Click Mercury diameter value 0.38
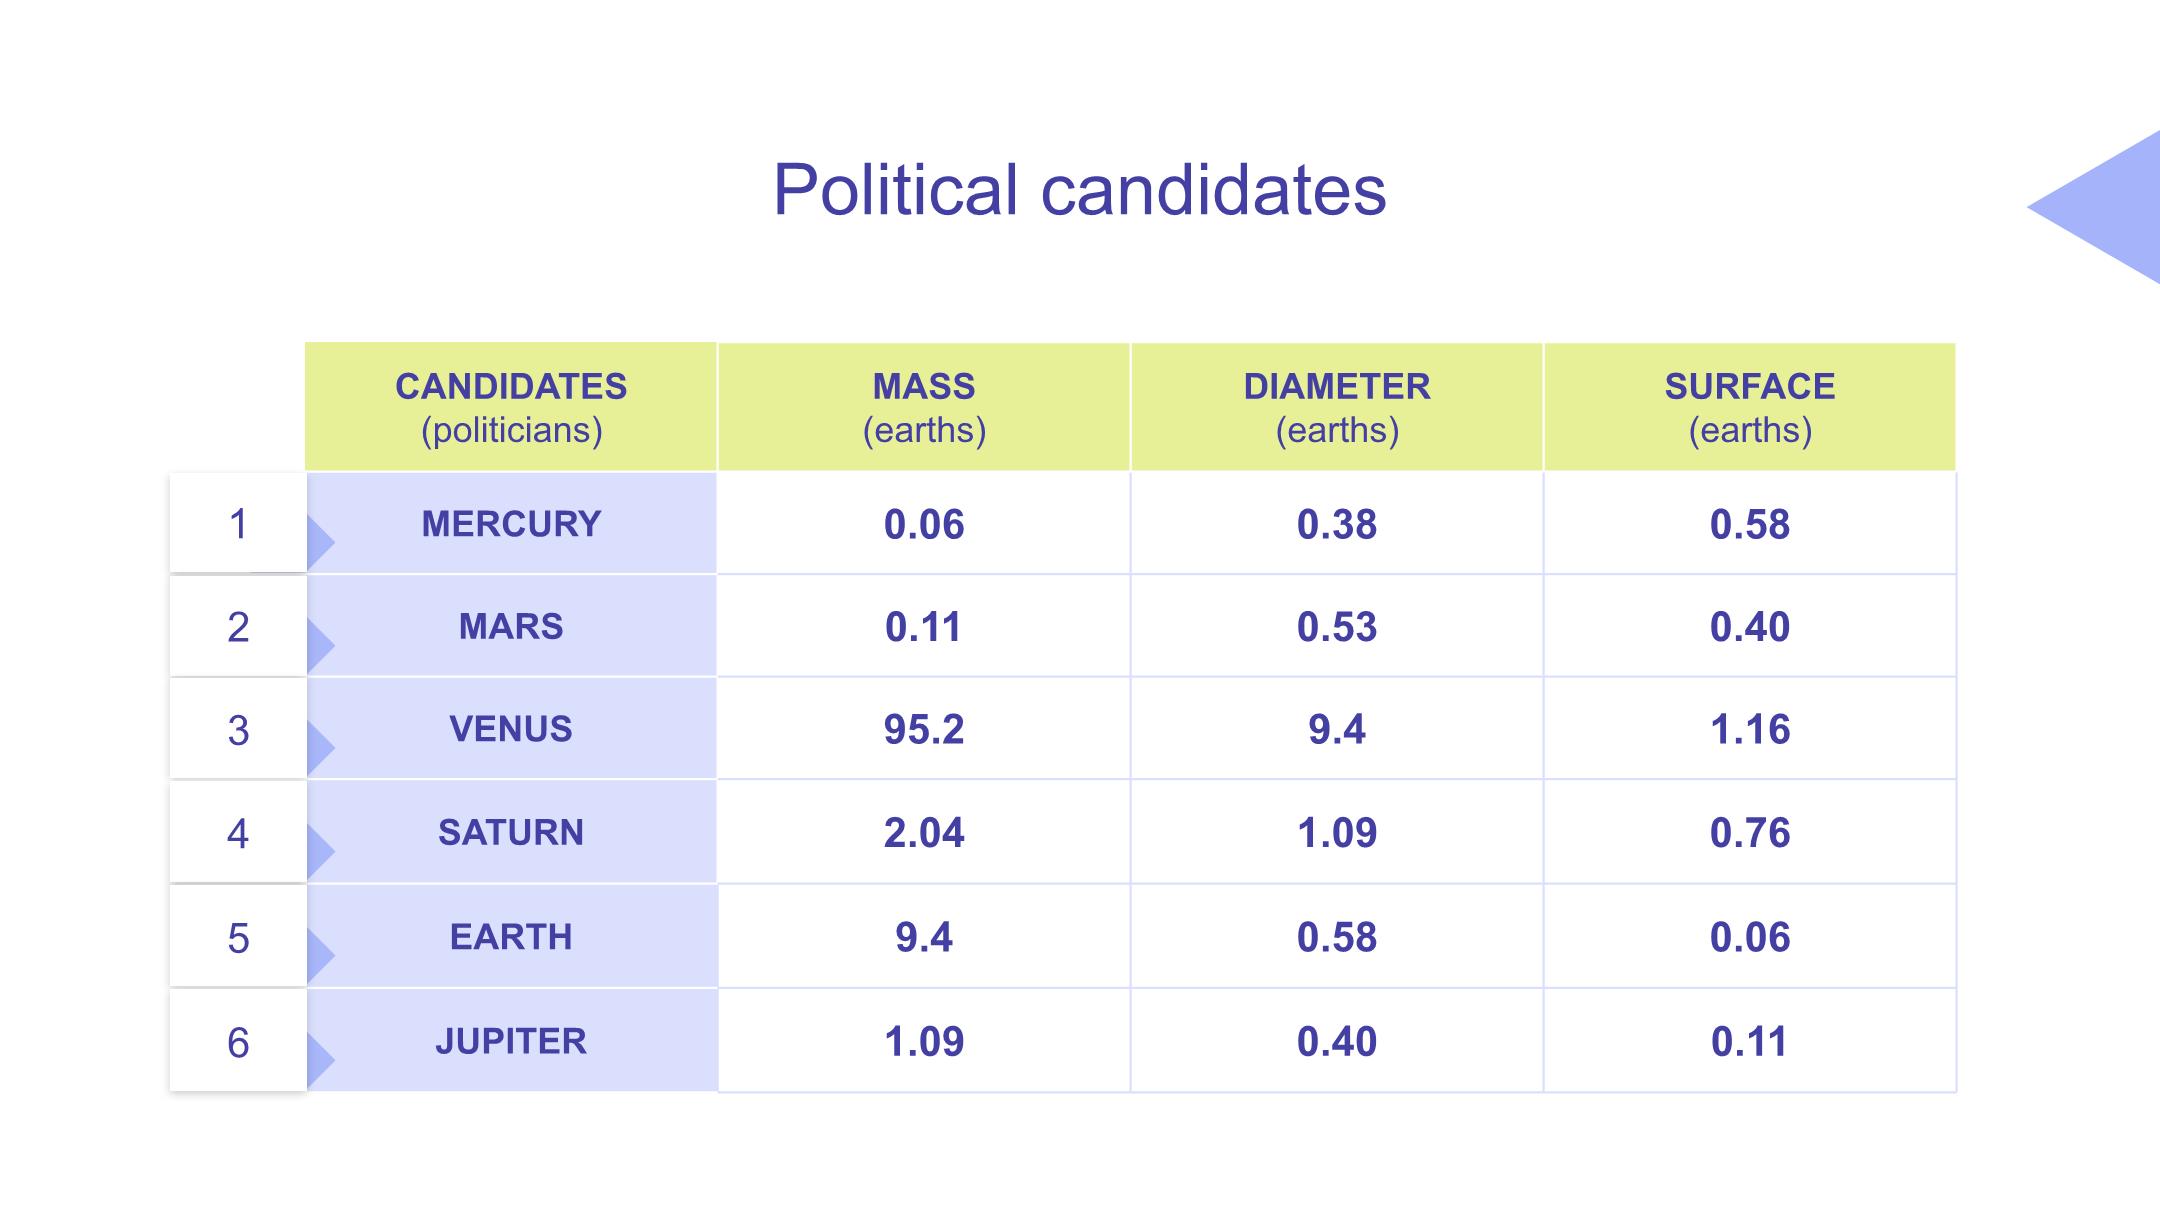This screenshot has height=1215, width=2160. pyautogui.click(x=1337, y=524)
